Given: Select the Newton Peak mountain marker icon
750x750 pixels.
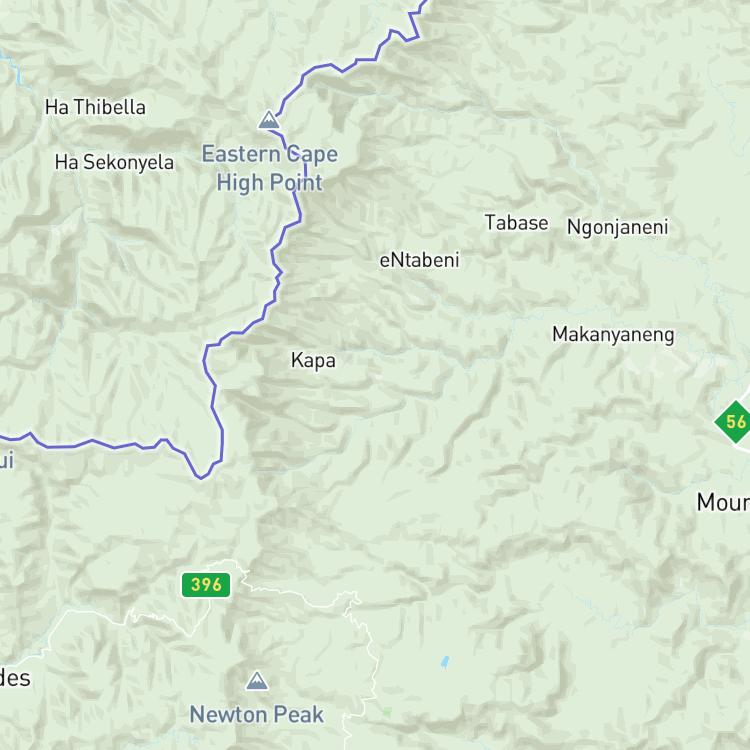Looking at the screenshot, I should coord(257,681).
